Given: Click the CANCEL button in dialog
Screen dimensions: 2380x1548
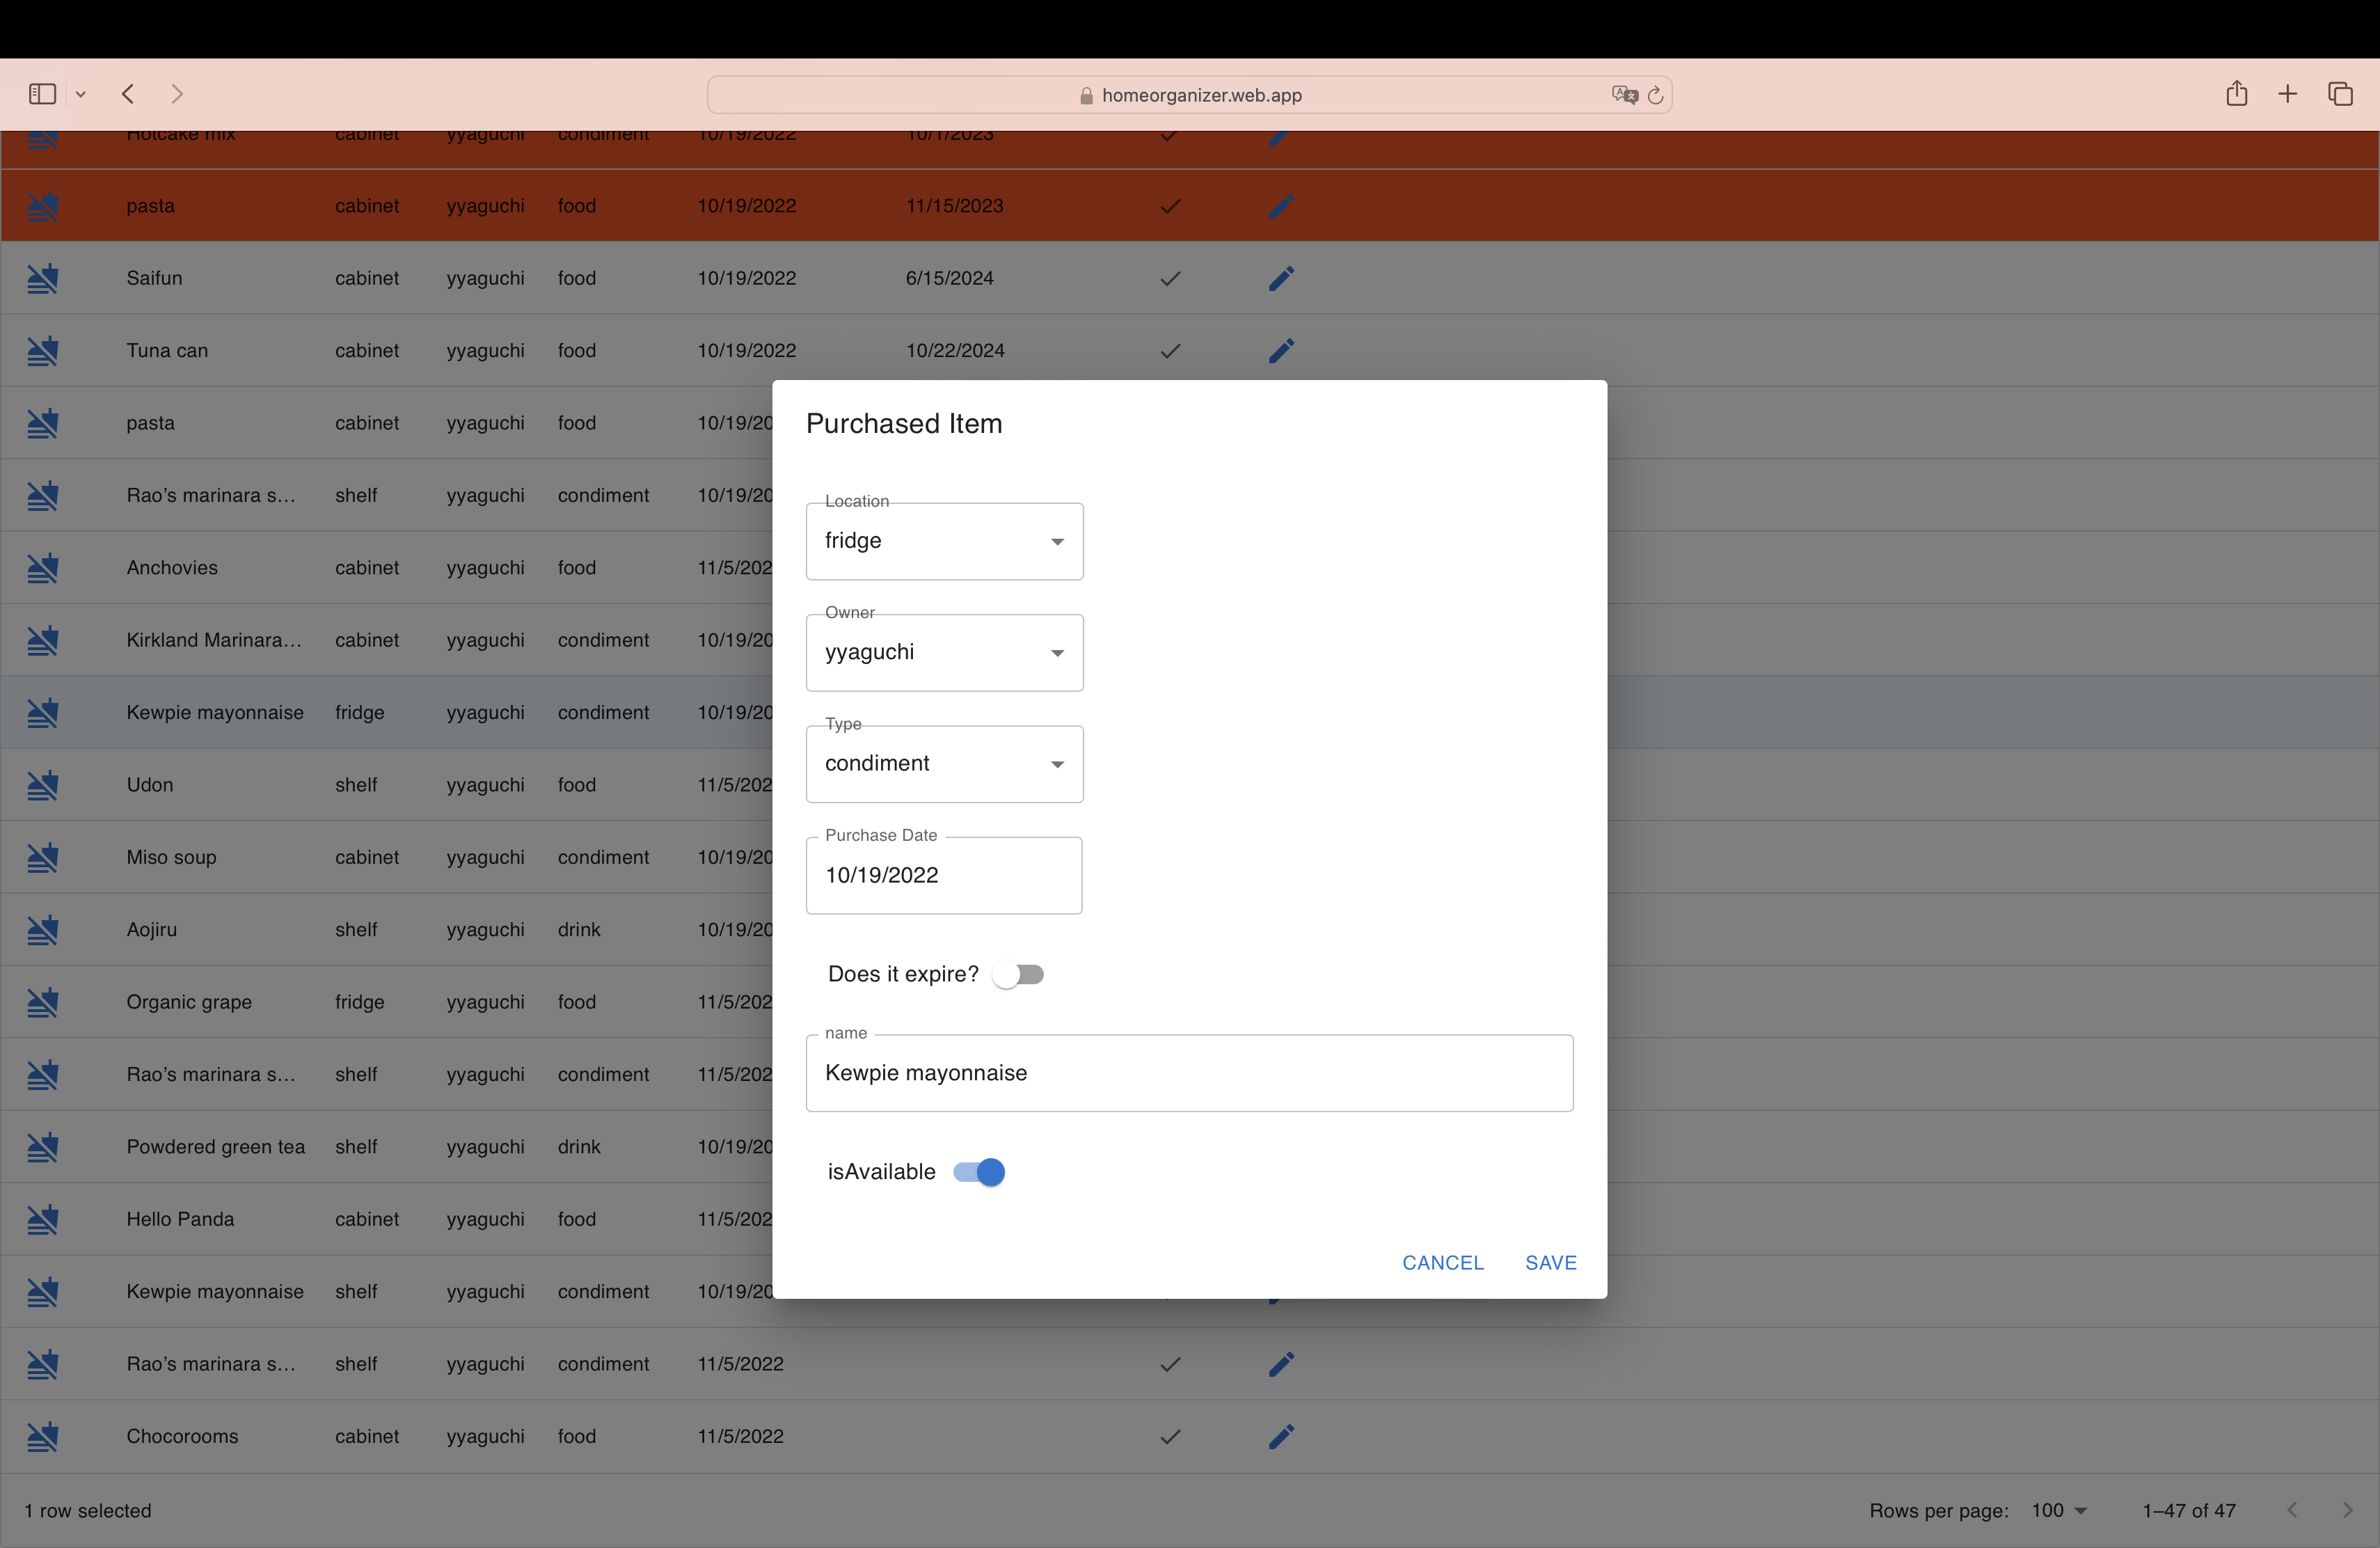Looking at the screenshot, I should click(1443, 1263).
